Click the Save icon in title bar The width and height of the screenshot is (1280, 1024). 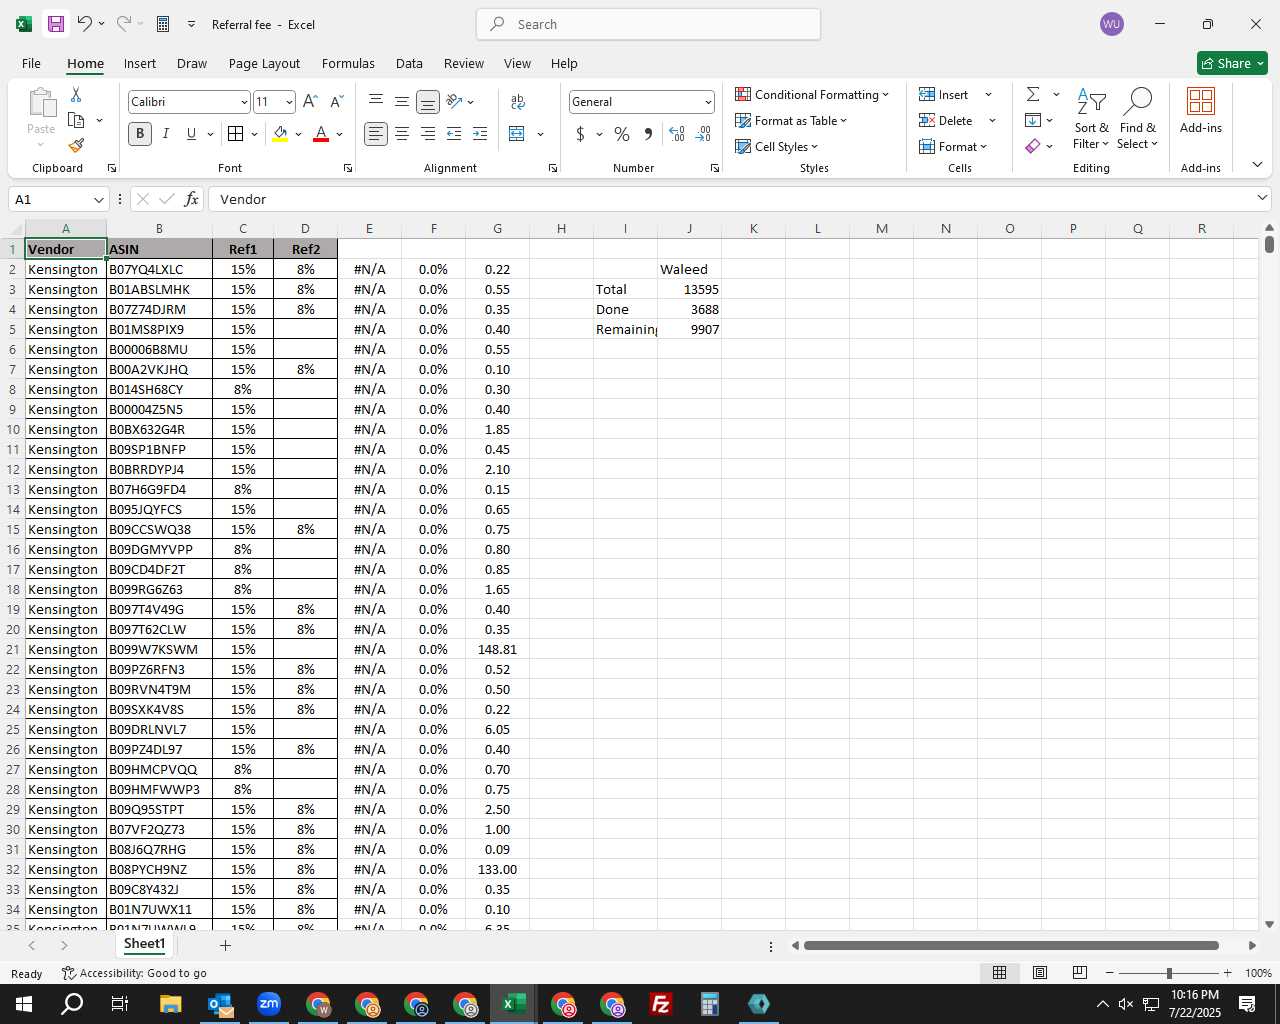click(x=56, y=24)
